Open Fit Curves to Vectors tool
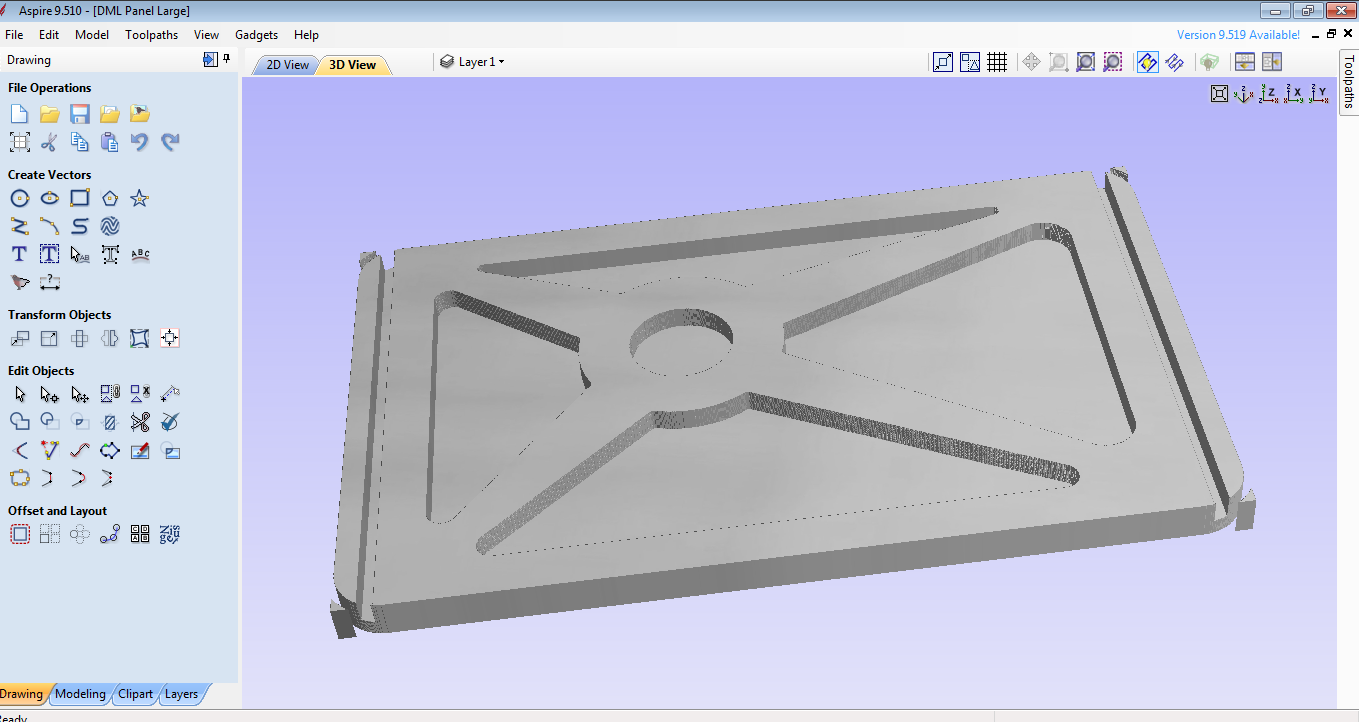The image size is (1359, 722). pos(80,450)
